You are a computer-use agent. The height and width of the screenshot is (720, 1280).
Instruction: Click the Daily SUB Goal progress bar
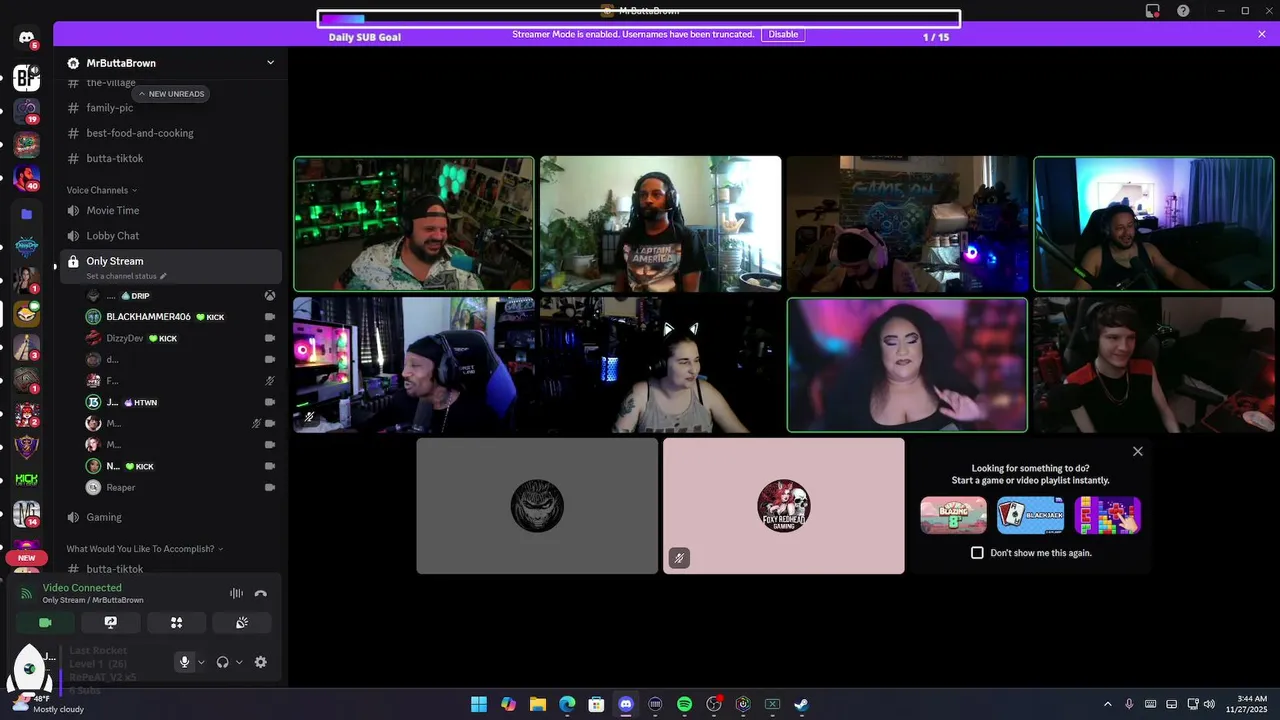639,19
